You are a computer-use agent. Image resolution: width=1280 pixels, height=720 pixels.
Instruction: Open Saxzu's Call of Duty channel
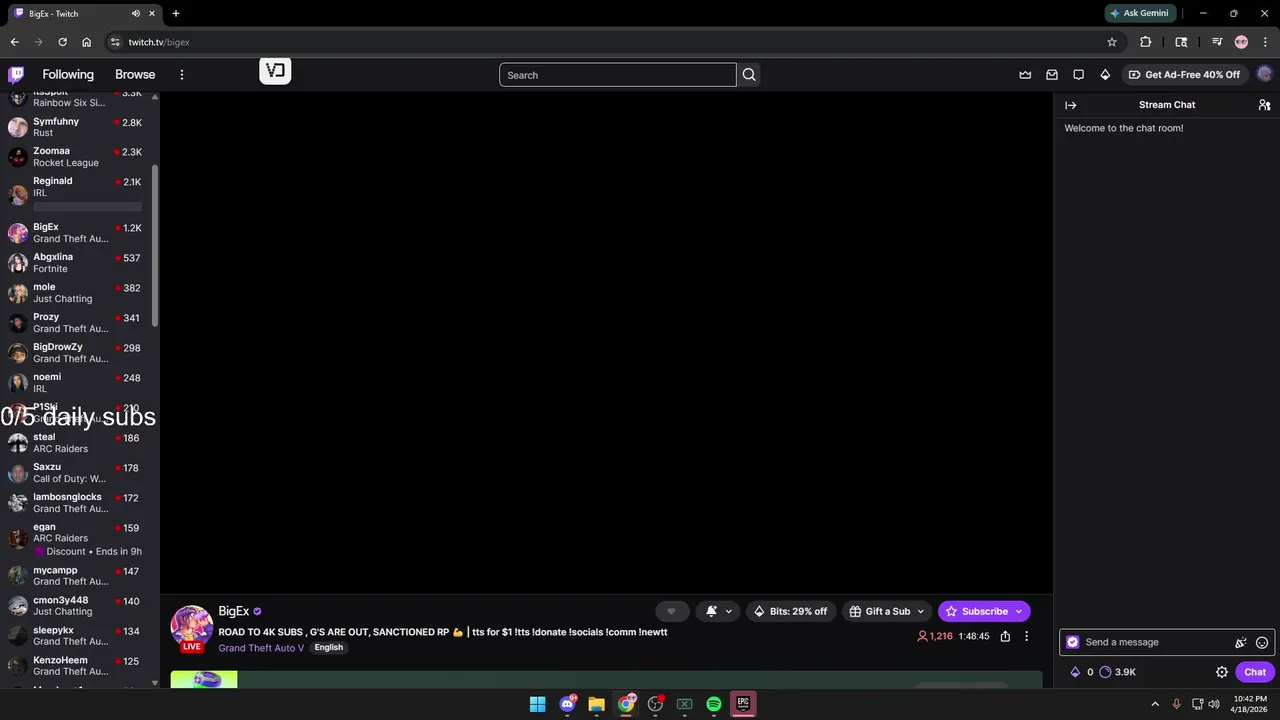pyautogui.click(x=78, y=473)
